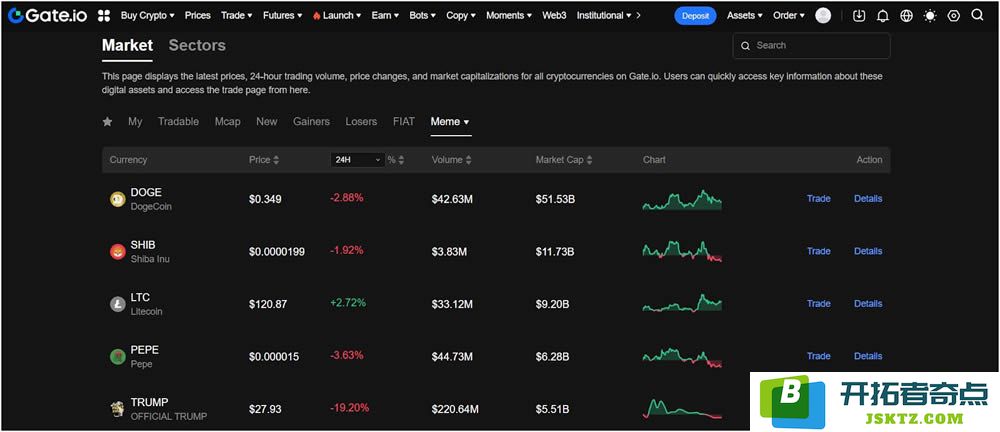Click the TRUMP coin icon
This screenshot has width=1000, height=432.
pyautogui.click(x=117, y=409)
